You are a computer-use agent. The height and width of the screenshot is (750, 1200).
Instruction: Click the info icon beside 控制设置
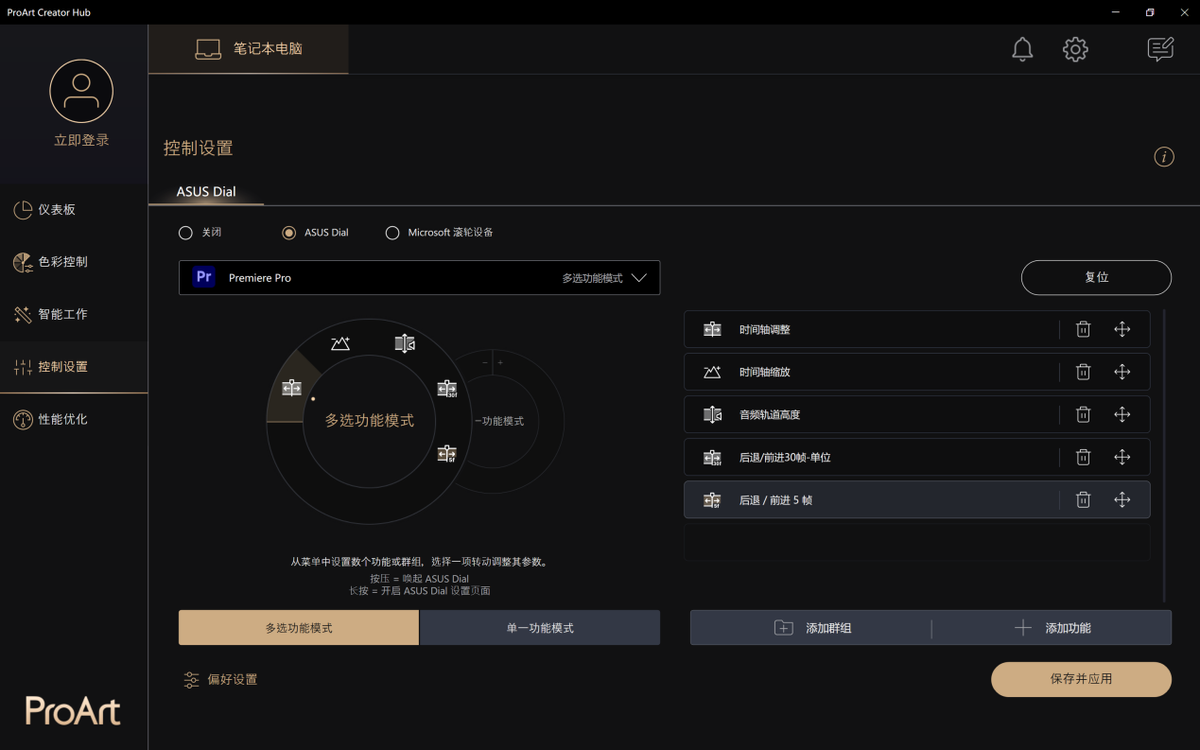click(1164, 157)
